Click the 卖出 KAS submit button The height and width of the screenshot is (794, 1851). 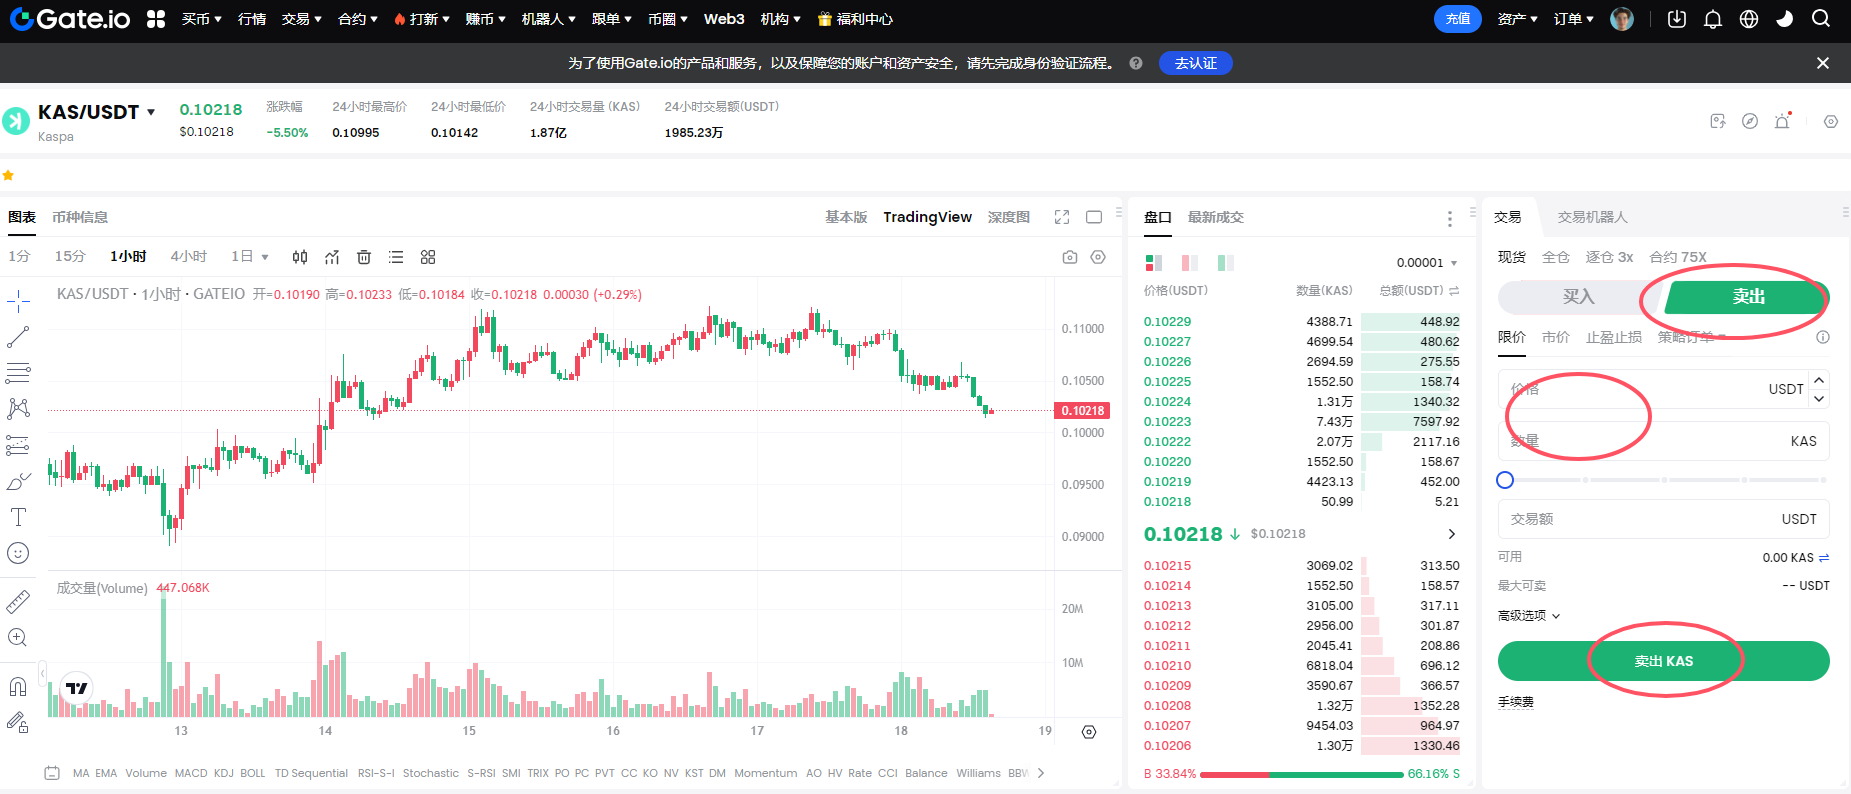(x=1663, y=661)
